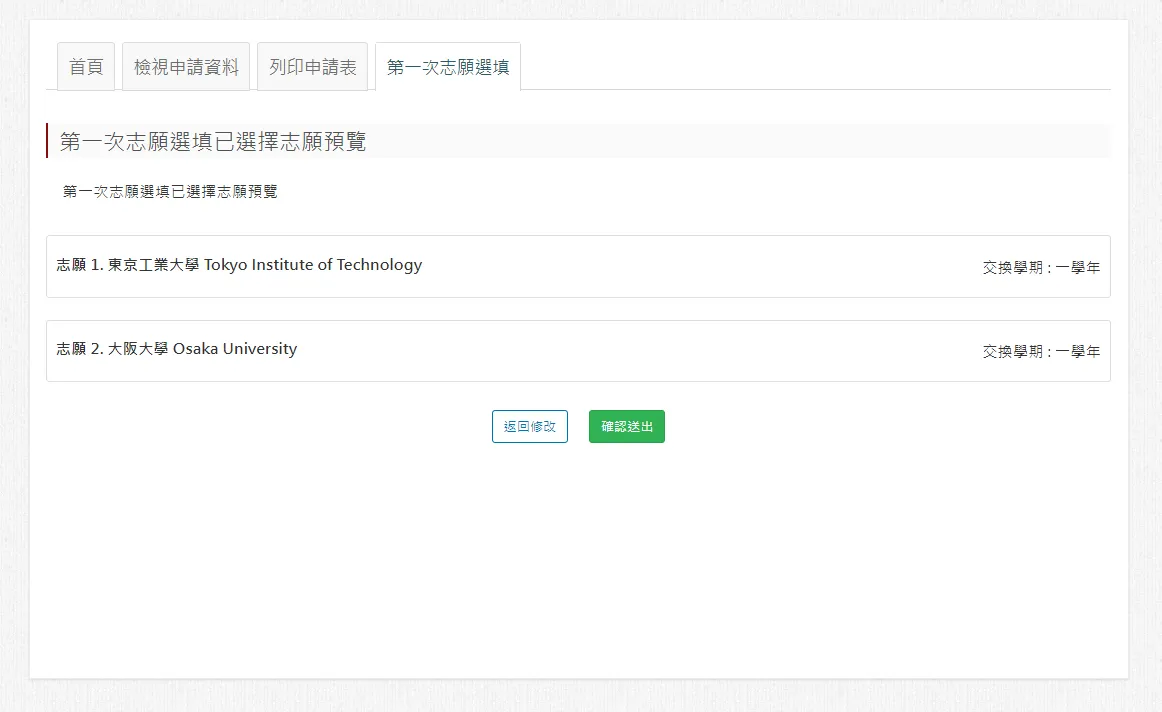Image resolution: width=1162 pixels, height=712 pixels.
Task: Click the large 第一次志願選填已選擇志願預覽 heading
Action: point(213,142)
